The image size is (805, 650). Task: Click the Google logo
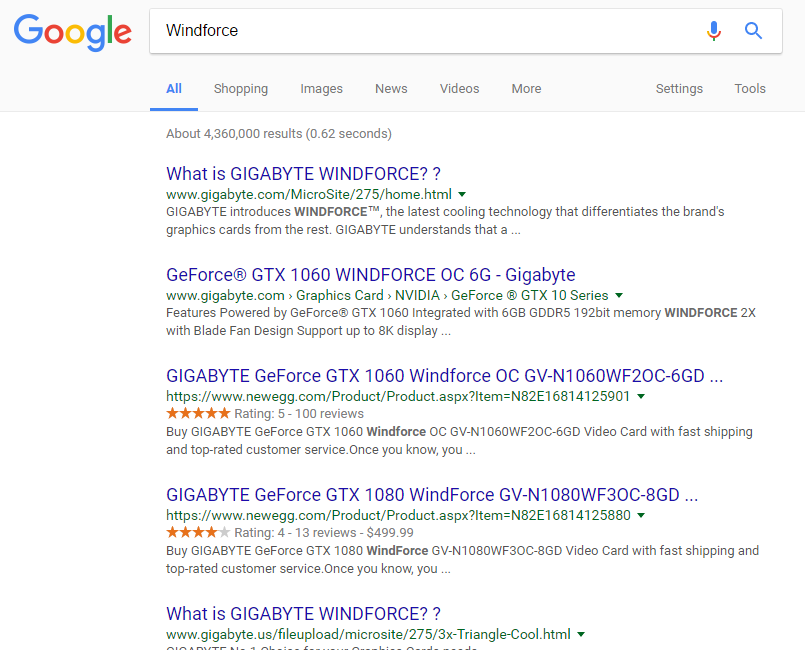pyautogui.click(x=72, y=32)
